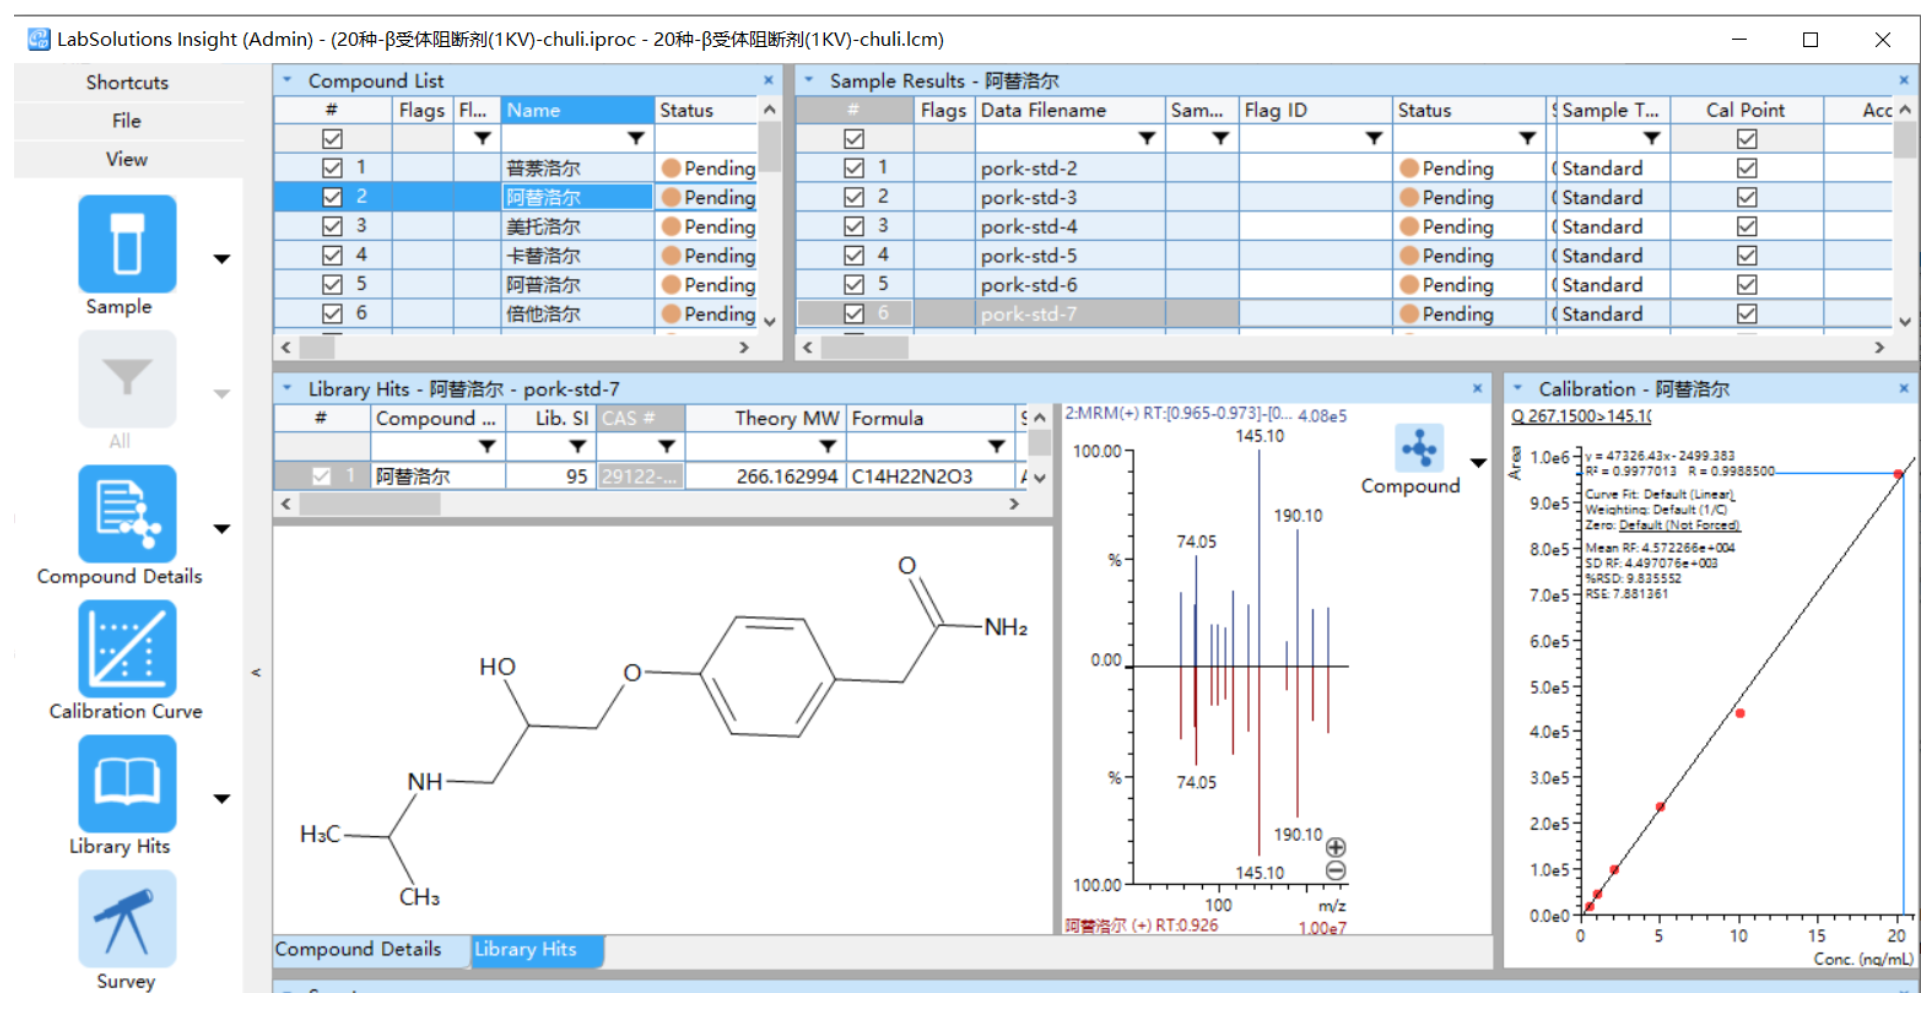Uncheck compound row 3 checkbox

[332, 227]
